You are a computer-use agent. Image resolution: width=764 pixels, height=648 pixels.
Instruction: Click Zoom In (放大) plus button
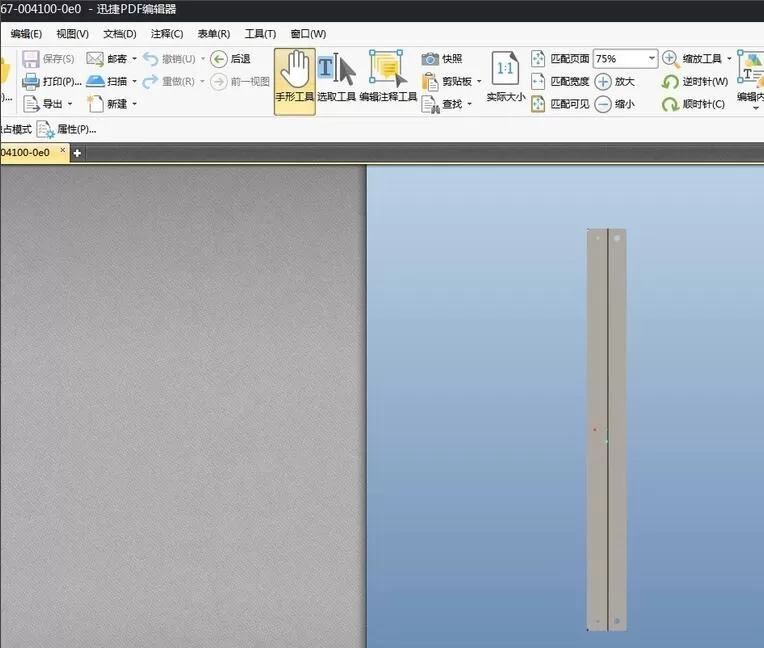[x=603, y=81]
